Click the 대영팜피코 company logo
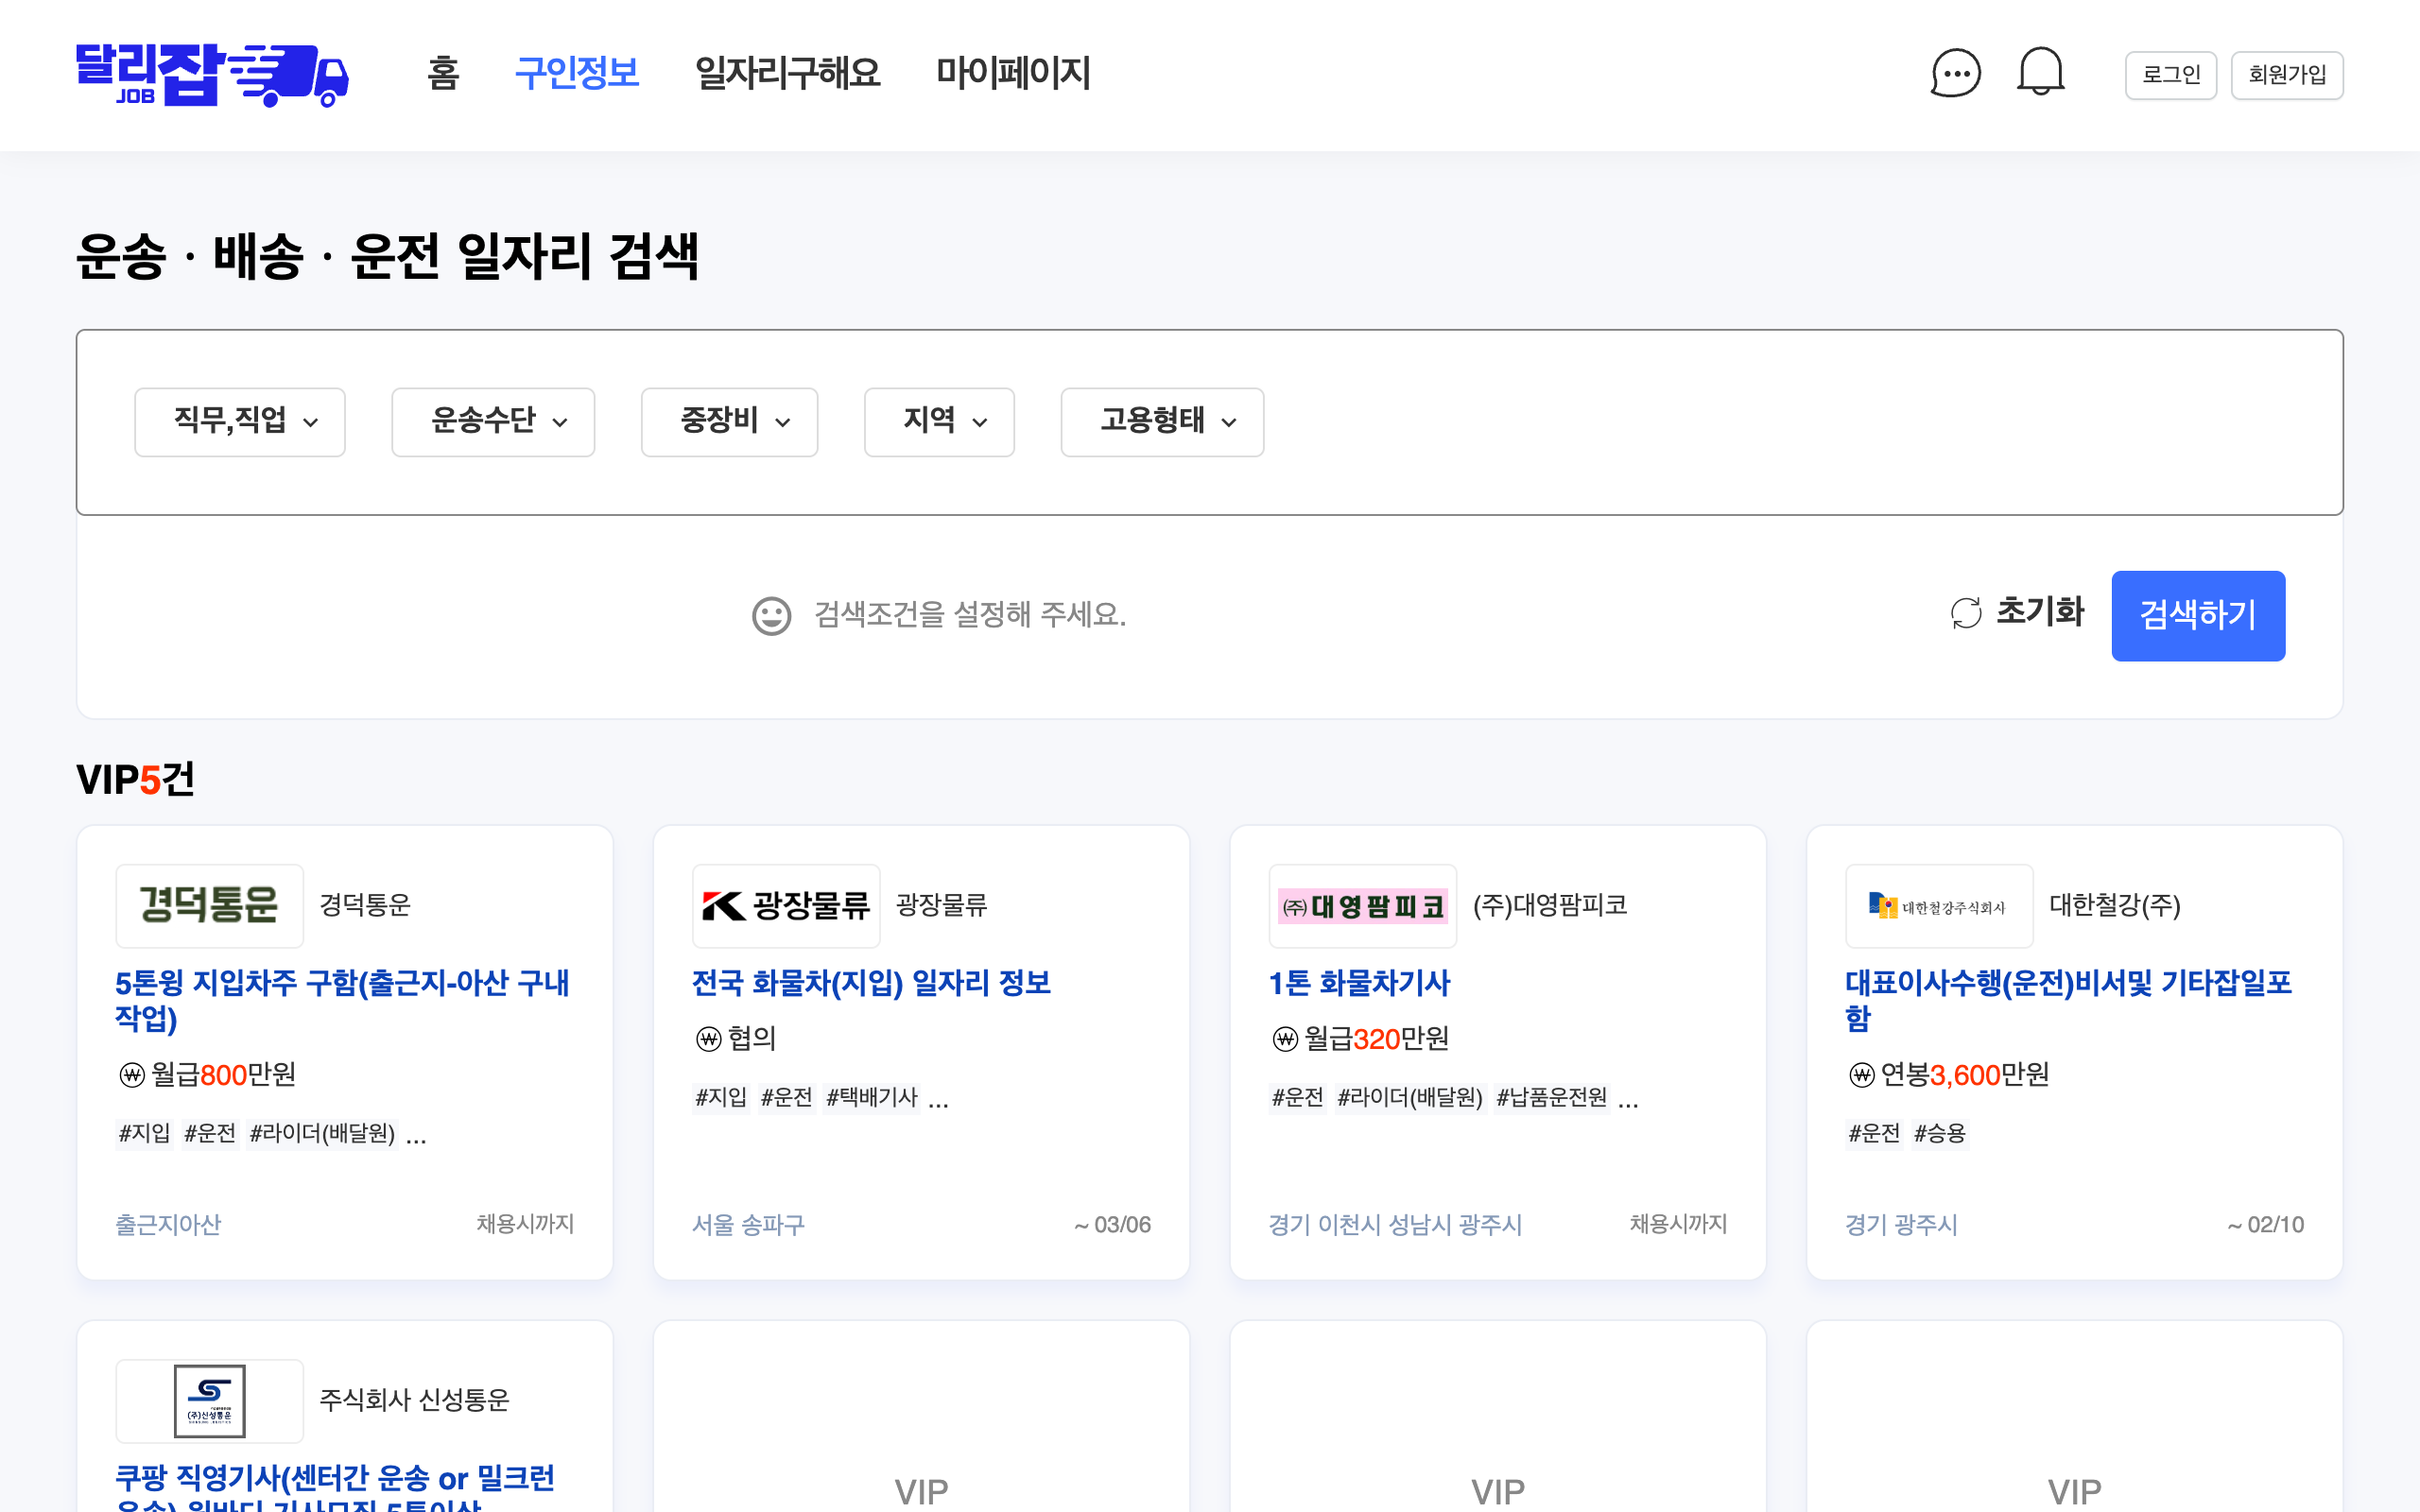Viewport: 2420px width, 1512px height. (x=1362, y=905)
